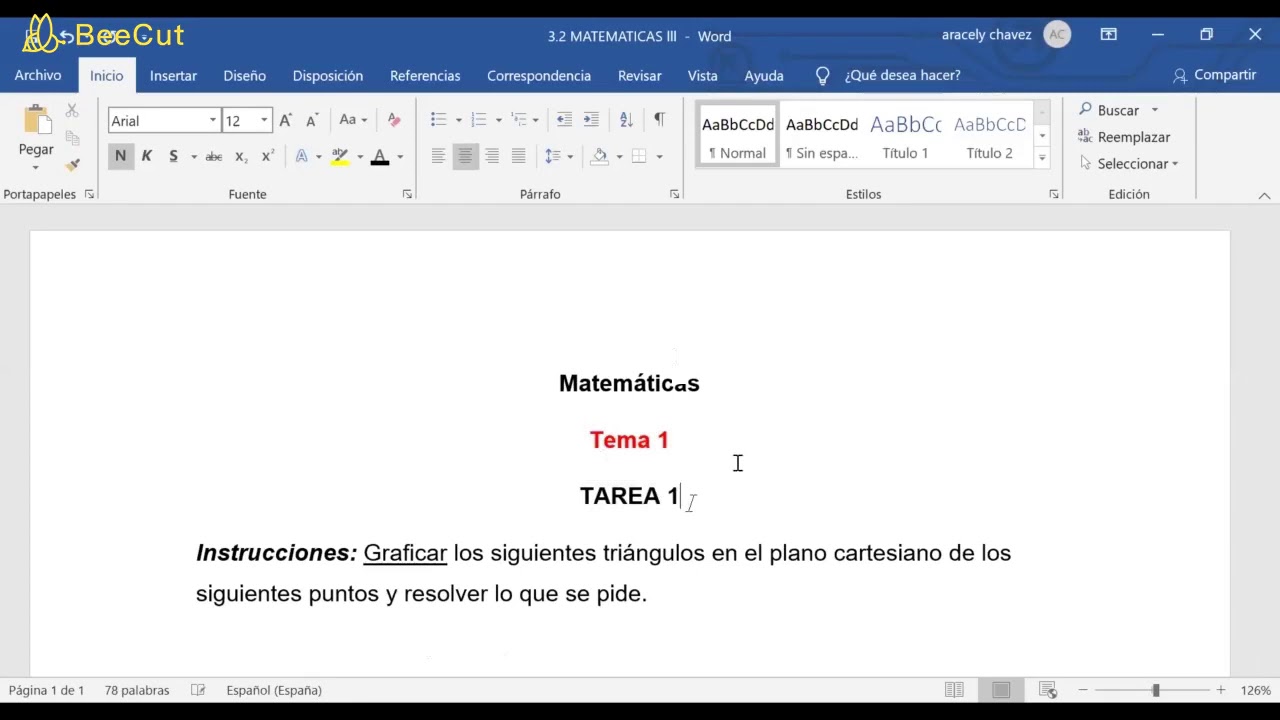Open the font size dropdown (12)
The image size is (1280, 720).
[x=264, y=120]
